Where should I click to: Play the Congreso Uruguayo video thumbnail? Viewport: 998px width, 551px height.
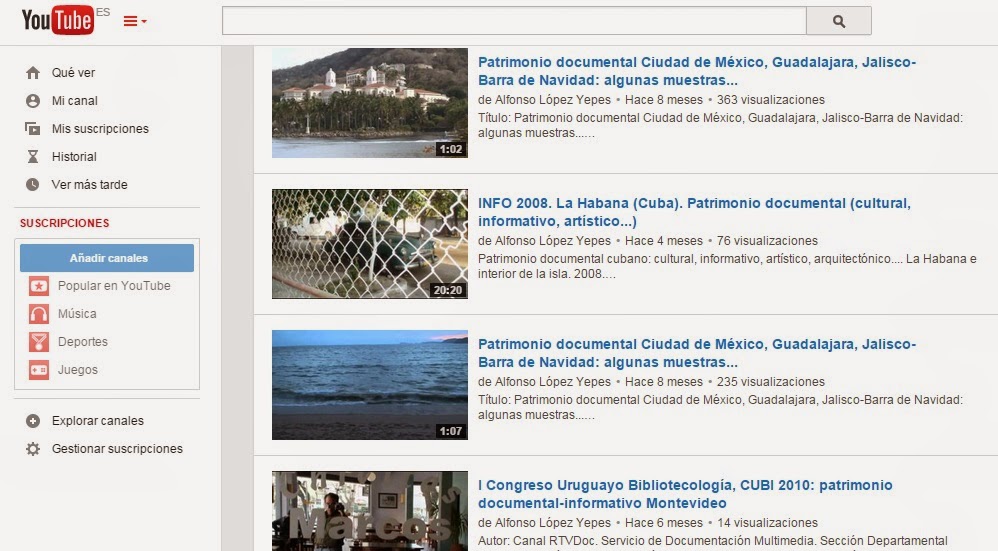click(370, 511)
